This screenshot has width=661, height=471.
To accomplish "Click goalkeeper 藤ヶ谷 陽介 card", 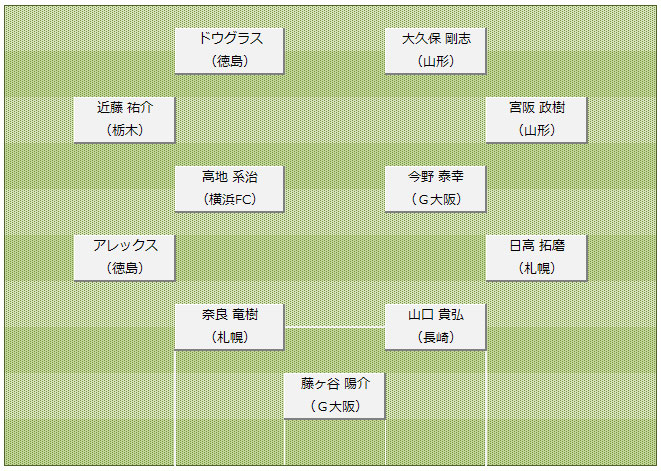I will [x=334, y=395].
